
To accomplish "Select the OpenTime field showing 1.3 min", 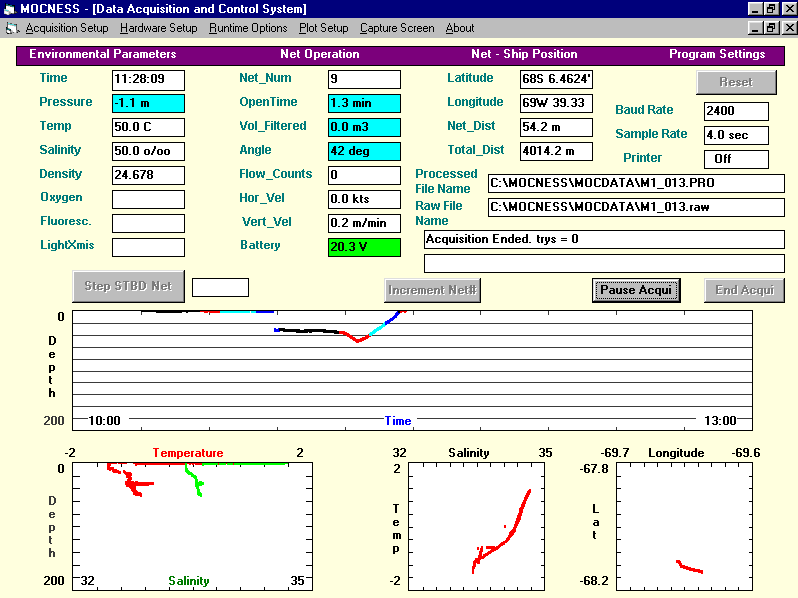I will pyautogui.click(x=364, y=103).
